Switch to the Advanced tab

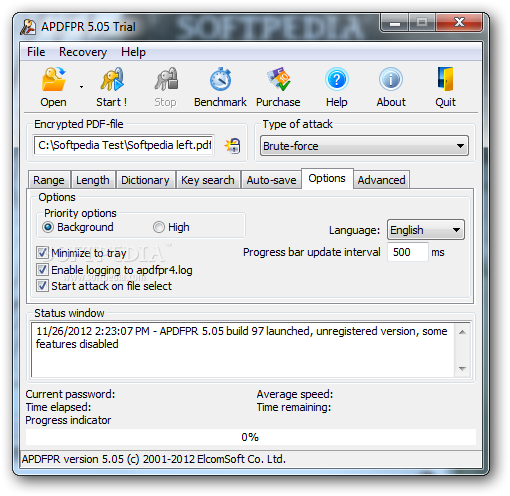click(x=382, y=180)
